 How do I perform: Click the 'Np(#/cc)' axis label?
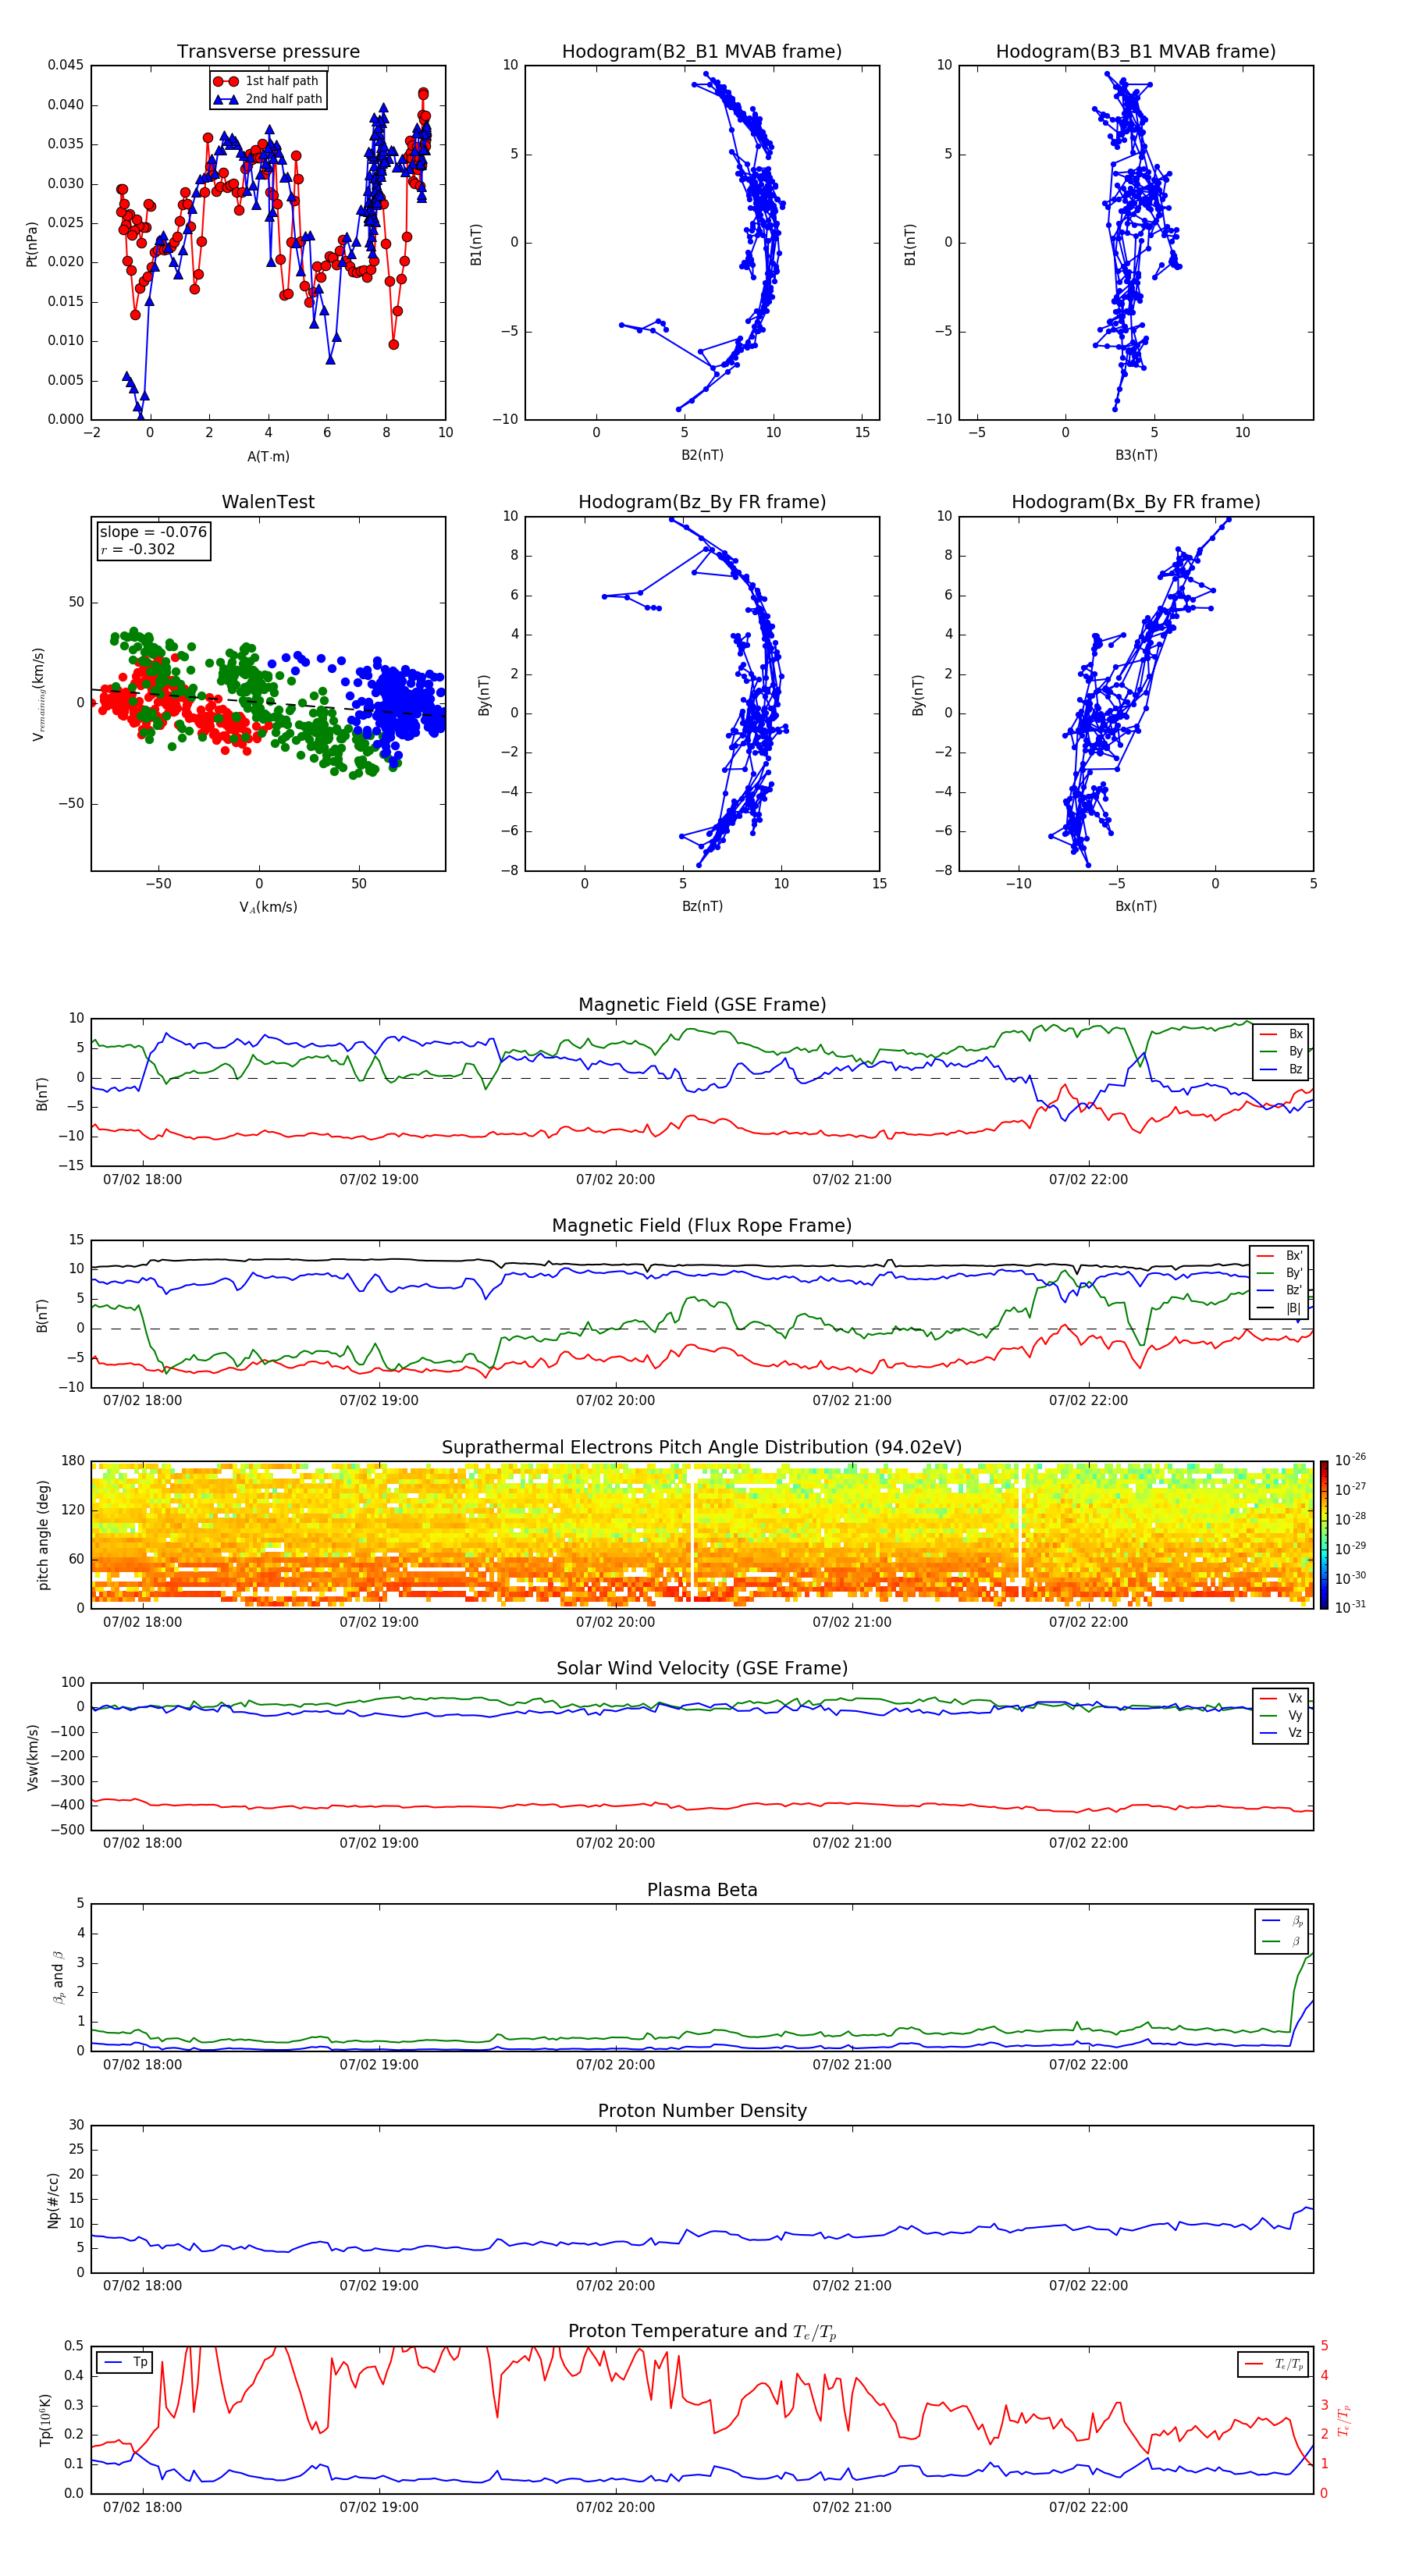tap(53, 2199)
